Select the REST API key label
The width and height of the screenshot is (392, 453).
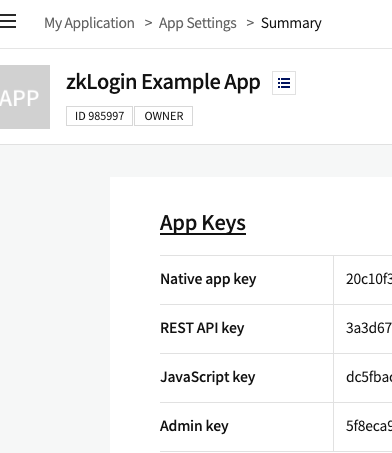pyautogui.click(x=202, y=328)
